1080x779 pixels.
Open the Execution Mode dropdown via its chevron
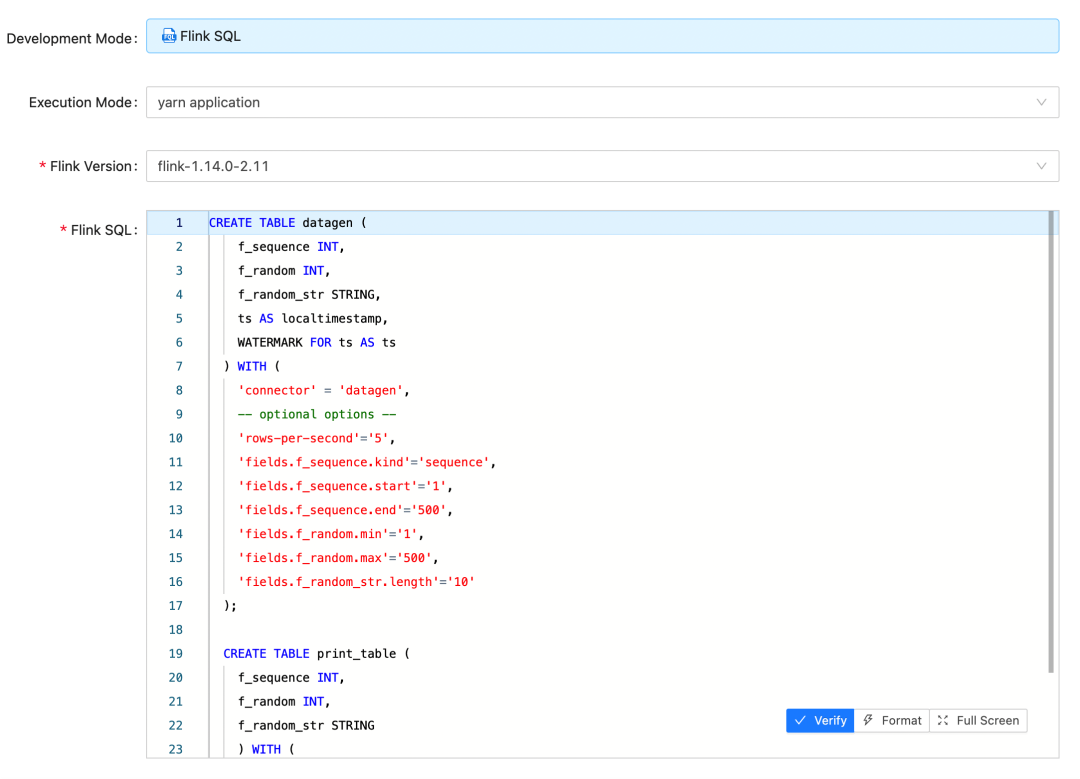click(1041, 102)
